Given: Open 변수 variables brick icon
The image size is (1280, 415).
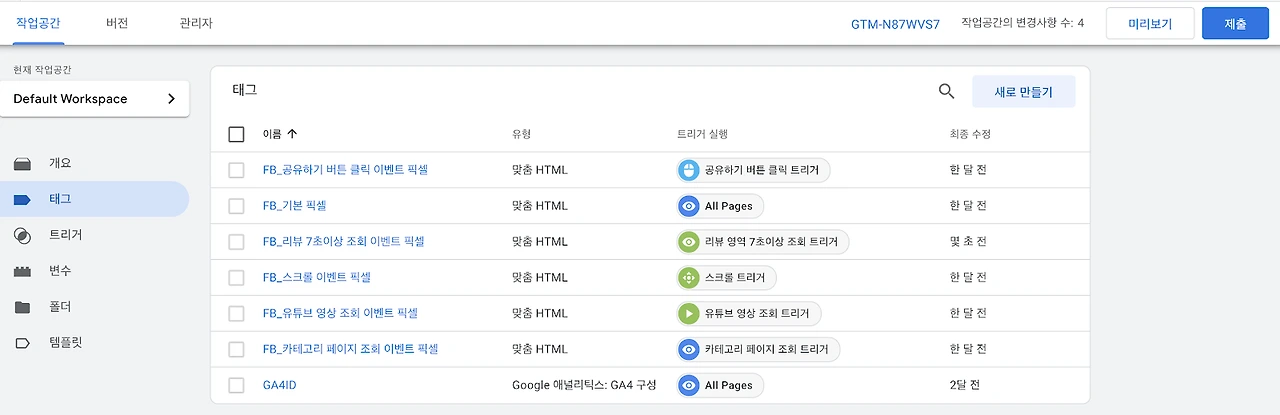Looking at the screenshot, I should point(22,271).
